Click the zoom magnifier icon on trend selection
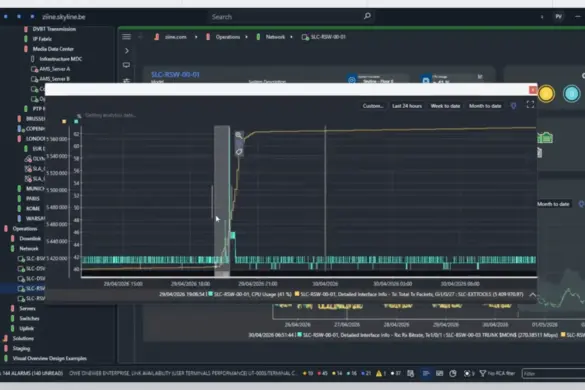Viewport: 585px width, 390px height. (x=239, y=135)
